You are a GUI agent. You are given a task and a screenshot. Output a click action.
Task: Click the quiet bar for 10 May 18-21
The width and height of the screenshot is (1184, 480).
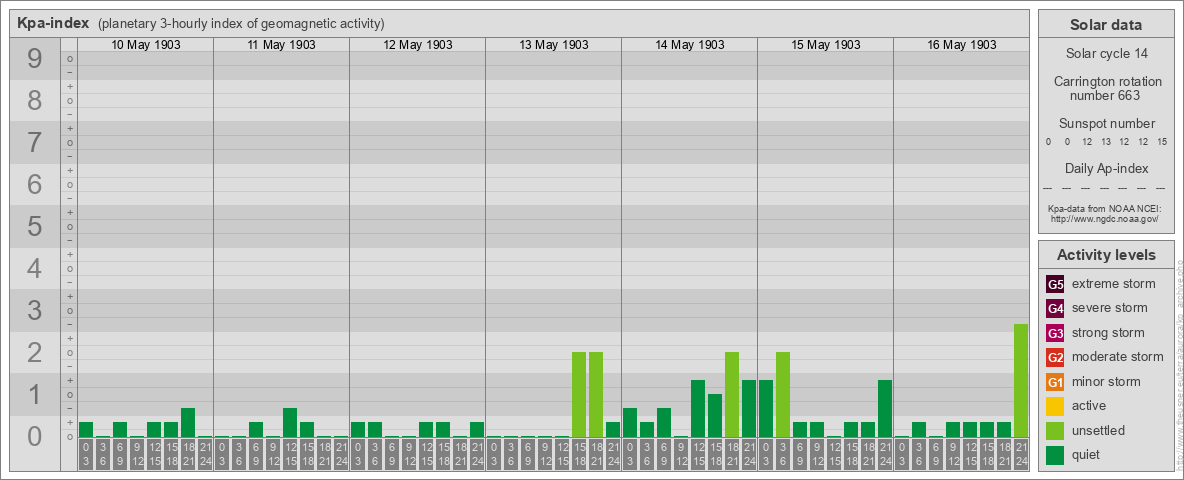(188, 423)
